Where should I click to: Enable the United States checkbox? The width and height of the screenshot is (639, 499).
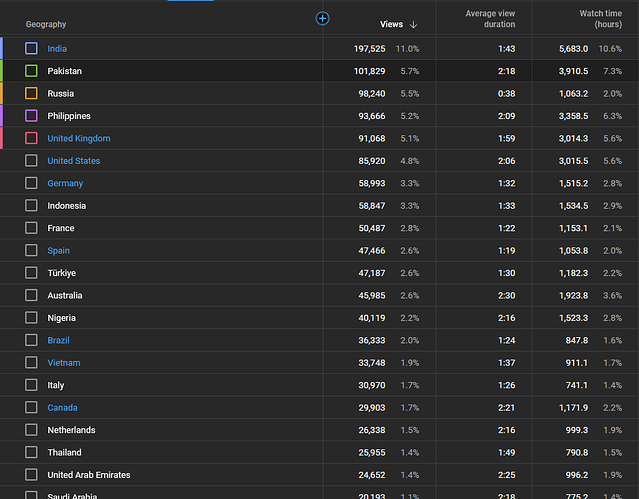pyautogui.click(x=31, y=161)
